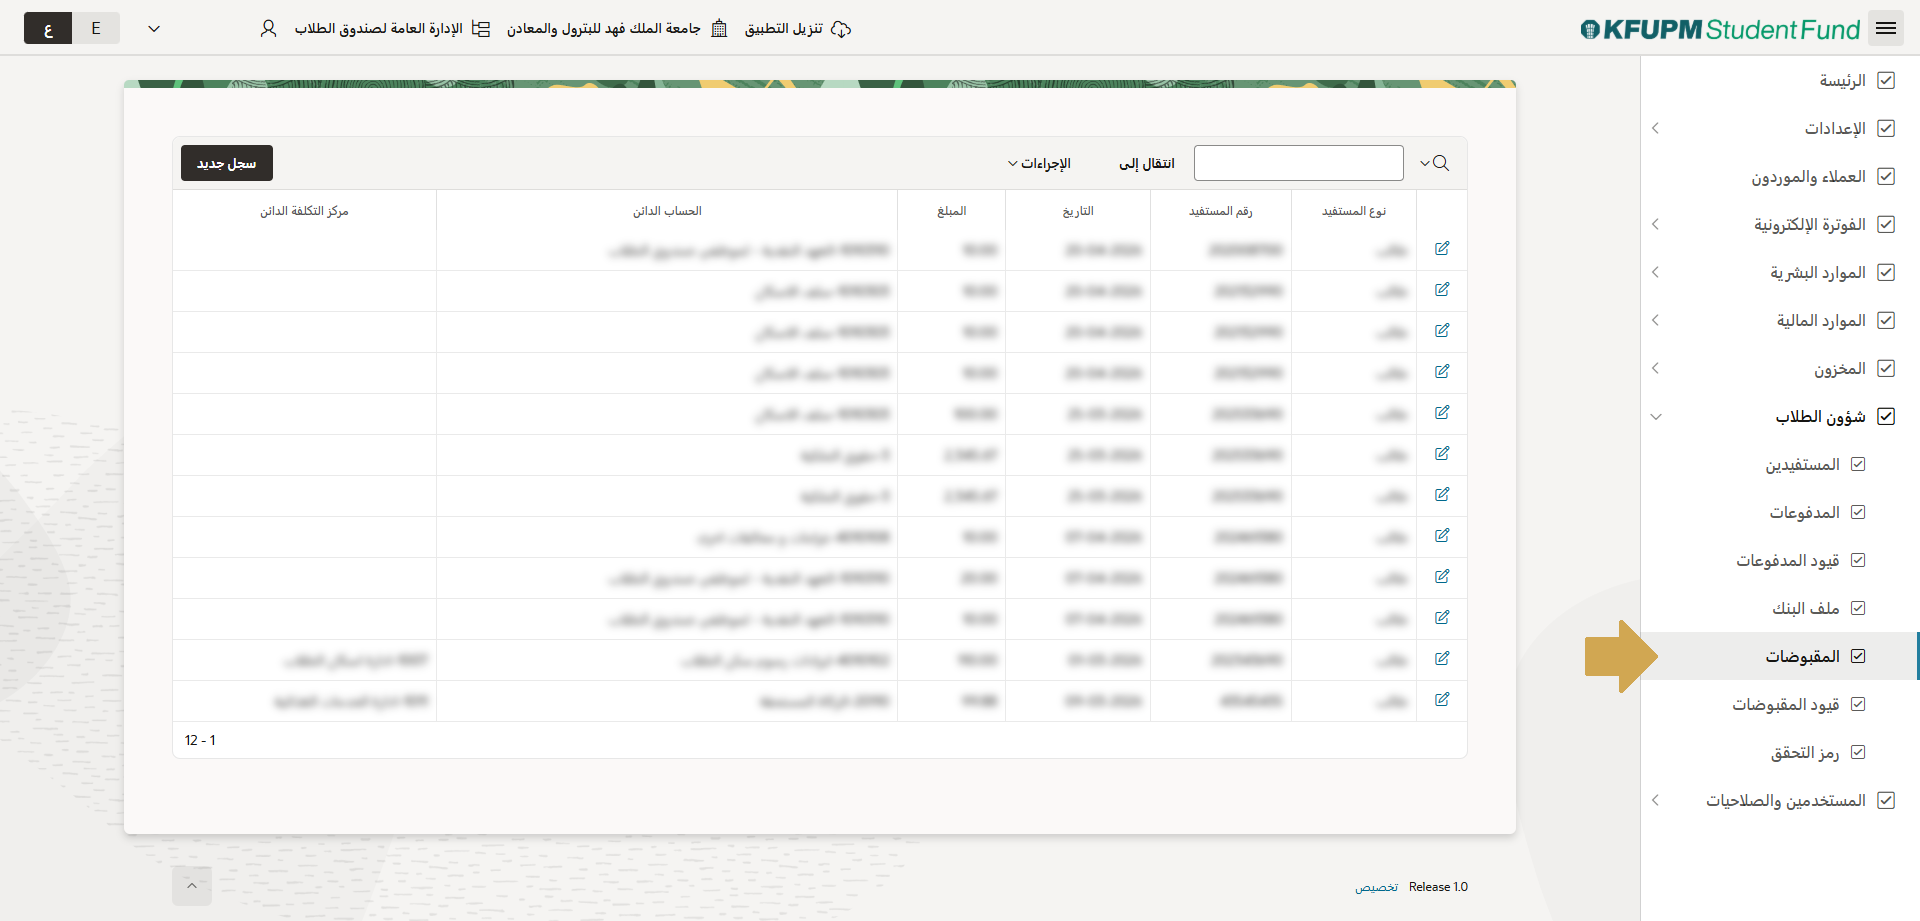Expand the الموارد المالية menu chevron

click(x=1656, y=320)
